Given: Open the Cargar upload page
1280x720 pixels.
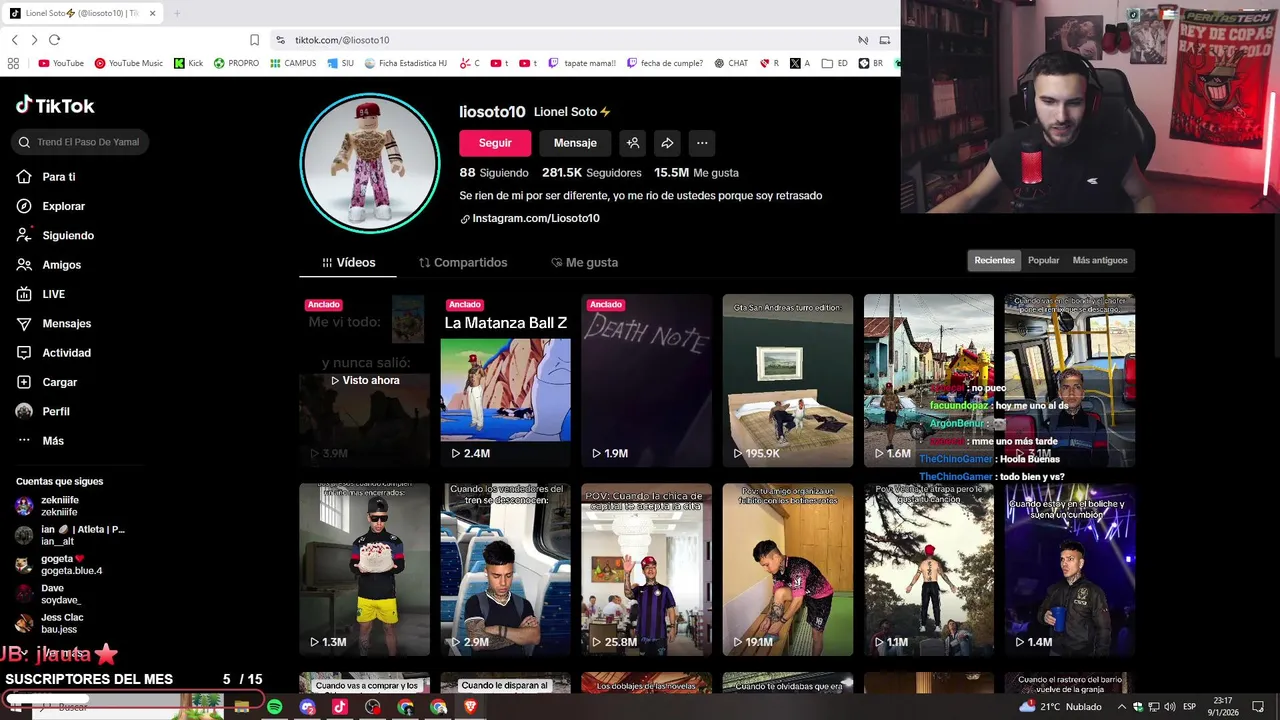Looking at the screenshot, I should pyautogui.click(x=47, y=382).
